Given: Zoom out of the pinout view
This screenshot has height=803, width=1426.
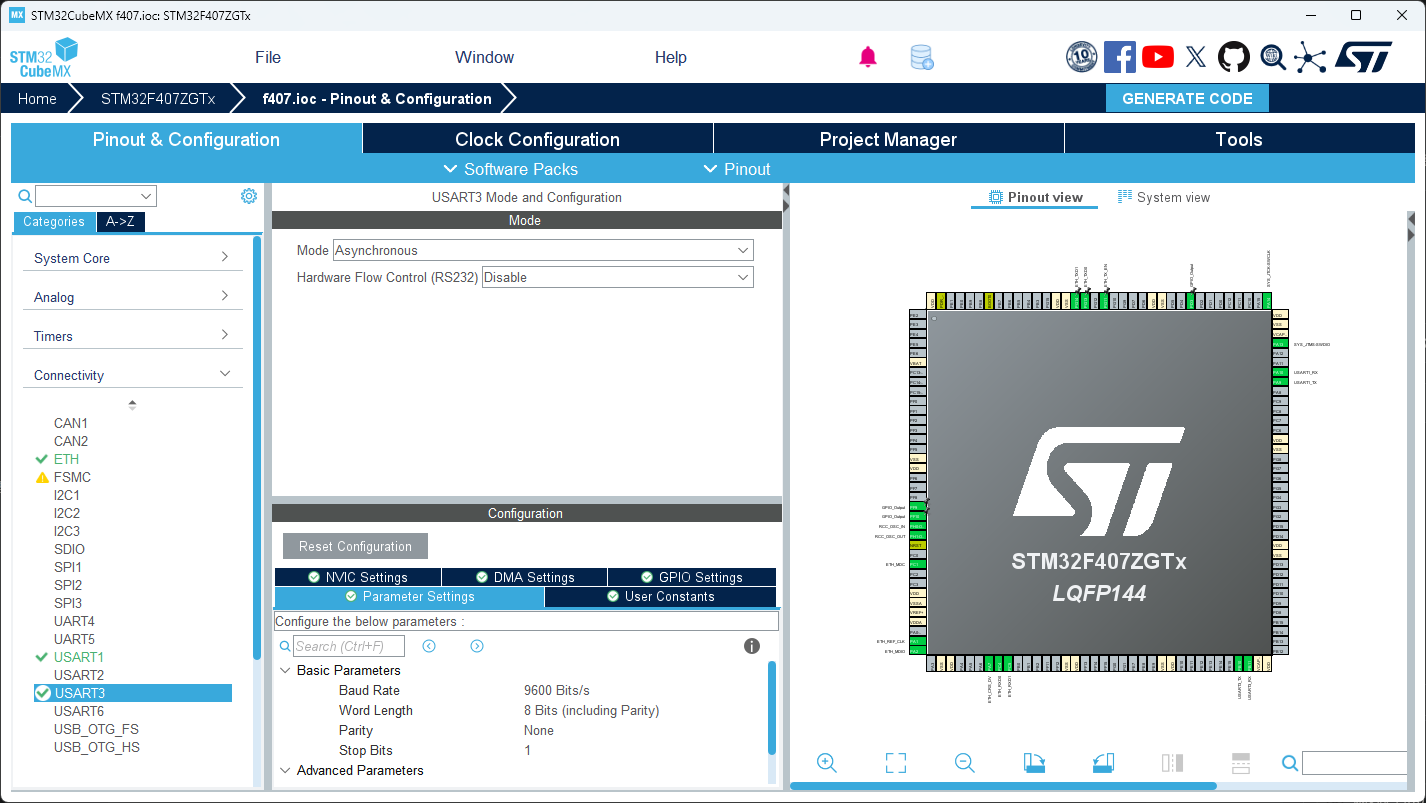Looking at the screenshot, I should (964, 762).
